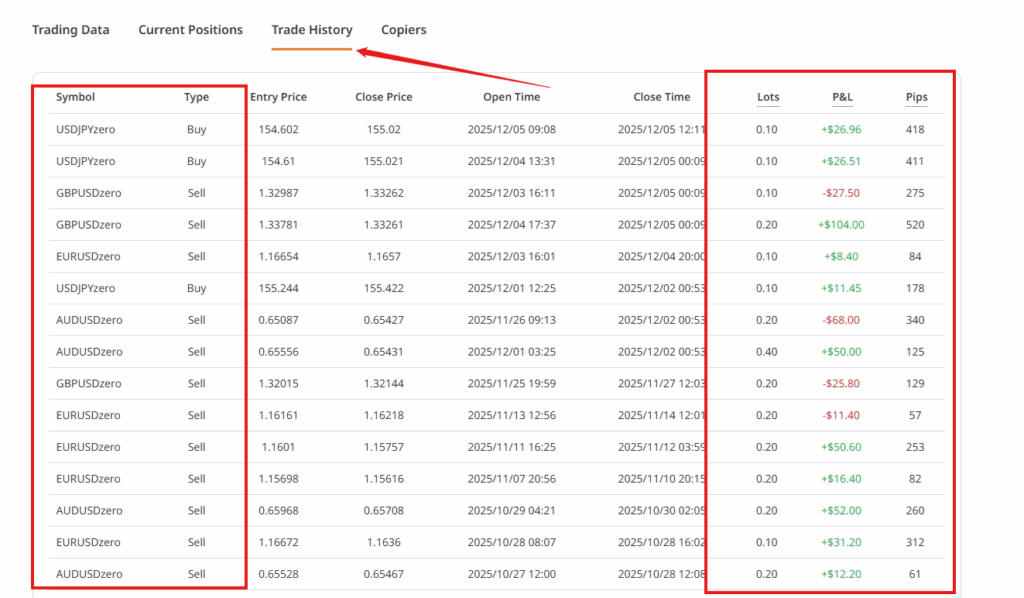This screenshot has width=1024, height=598.
Task: Select the +$104.00 P&L value
Action: (x=841, y=225)
